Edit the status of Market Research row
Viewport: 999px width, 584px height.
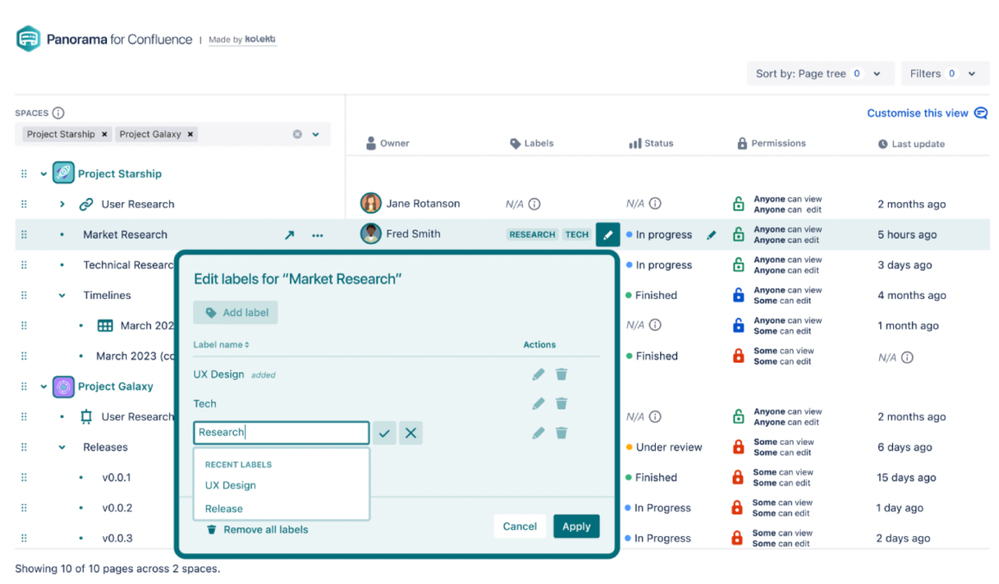coord(711,235)
